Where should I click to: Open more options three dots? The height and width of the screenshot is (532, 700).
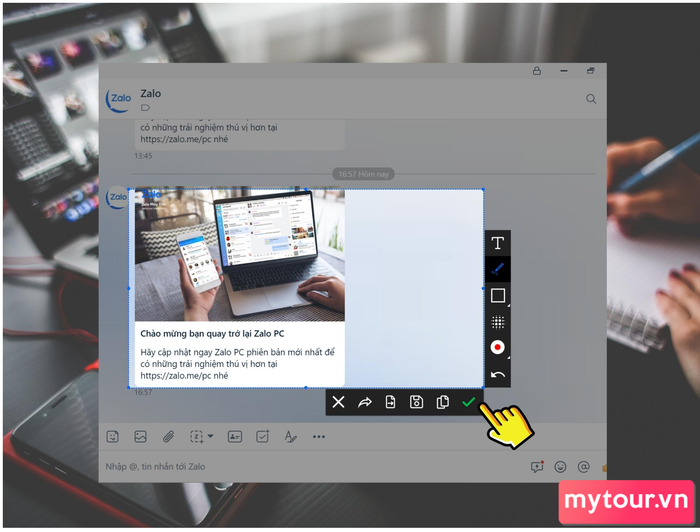click(319, 436)
